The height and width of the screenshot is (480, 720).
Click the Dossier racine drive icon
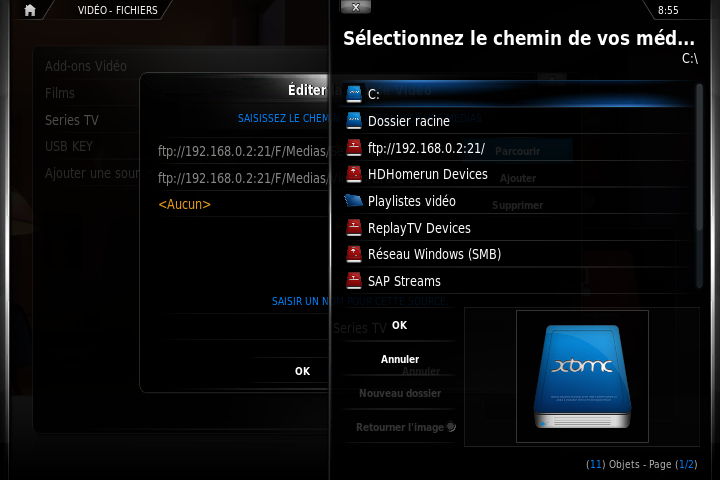[x=354, y=120]
